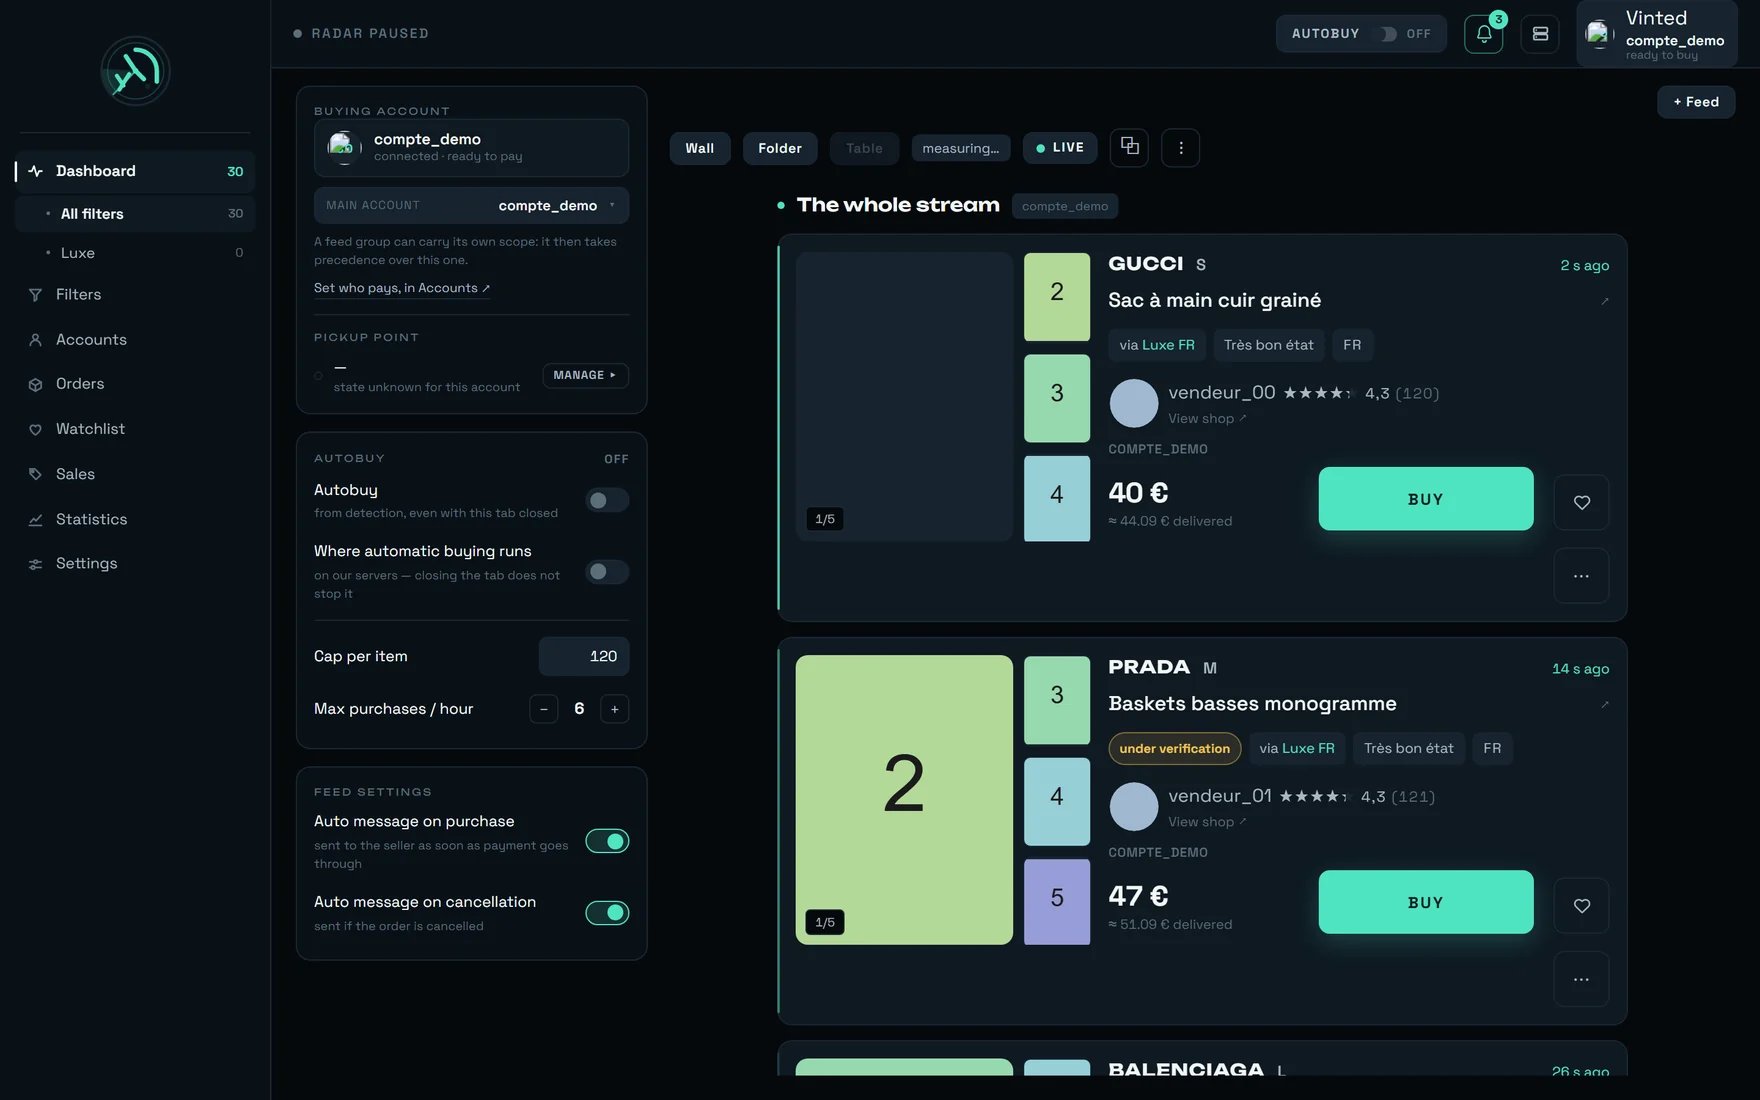Open Watchlist page

point(135,429)
